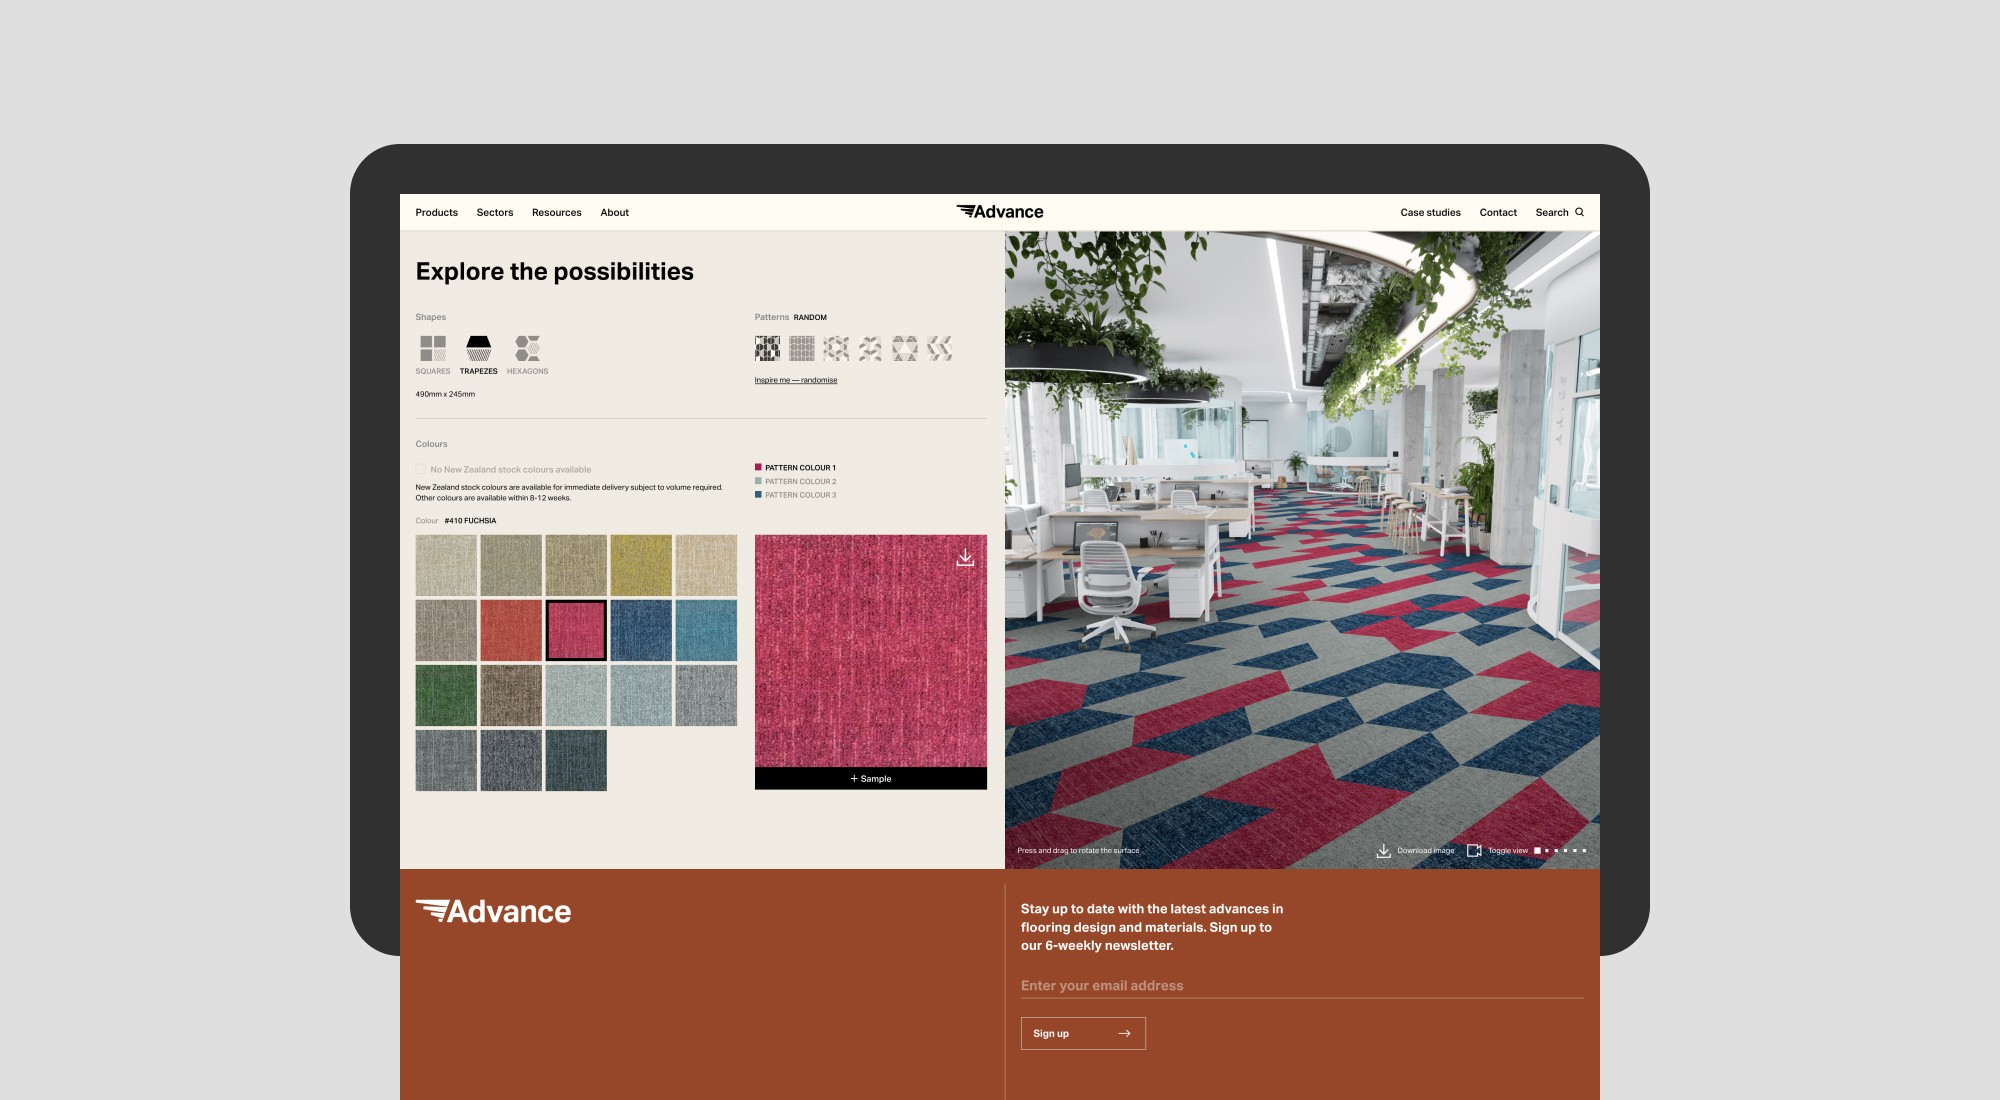Click the Toggle view camera icon

click(x=1474, y=851)
